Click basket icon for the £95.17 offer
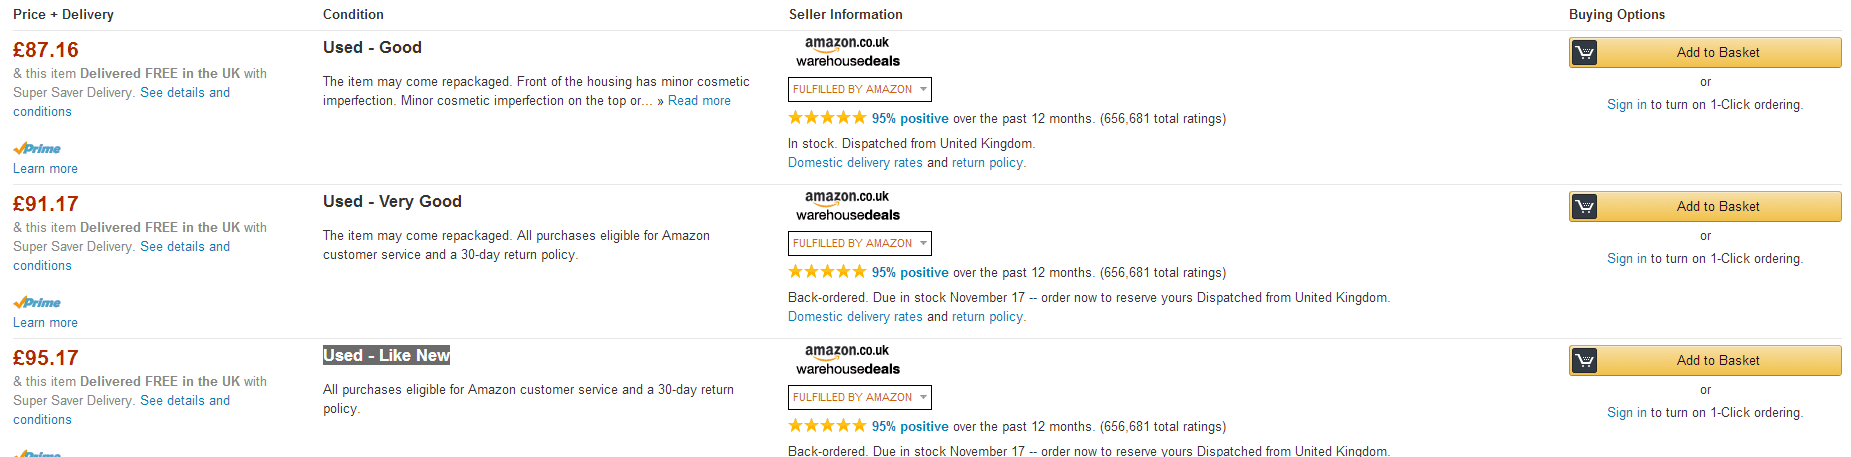The image size is (1851, 457). click(1584, 360)
